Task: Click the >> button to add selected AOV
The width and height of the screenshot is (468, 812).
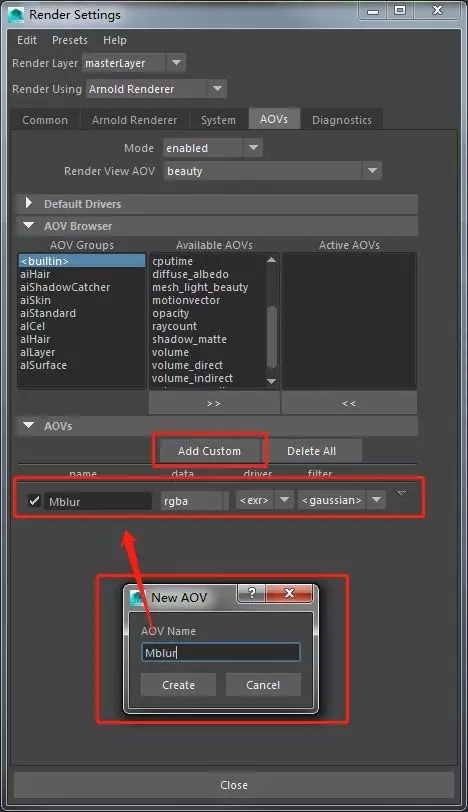Action: pos(214,403)
